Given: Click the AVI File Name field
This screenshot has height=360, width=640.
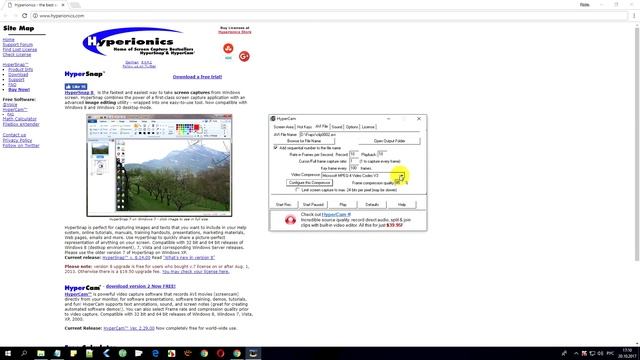Looking at the screenshot, I should [x=359, y=134].
